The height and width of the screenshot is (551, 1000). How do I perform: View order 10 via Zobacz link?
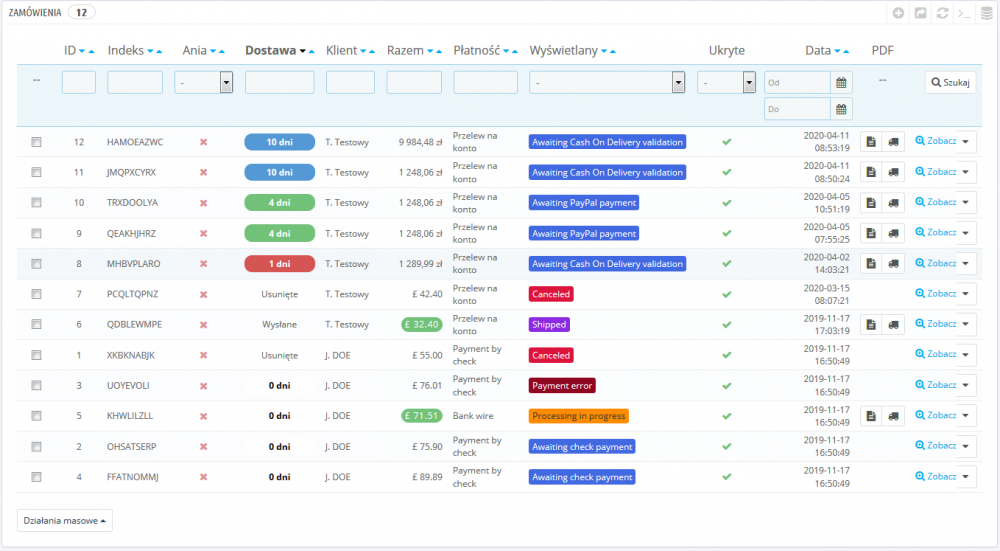tap(936, 202)
